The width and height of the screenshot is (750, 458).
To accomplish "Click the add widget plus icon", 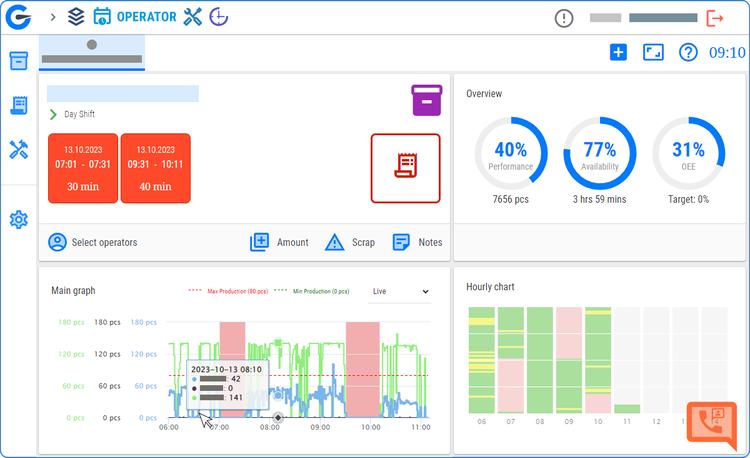I will (618, 52).
